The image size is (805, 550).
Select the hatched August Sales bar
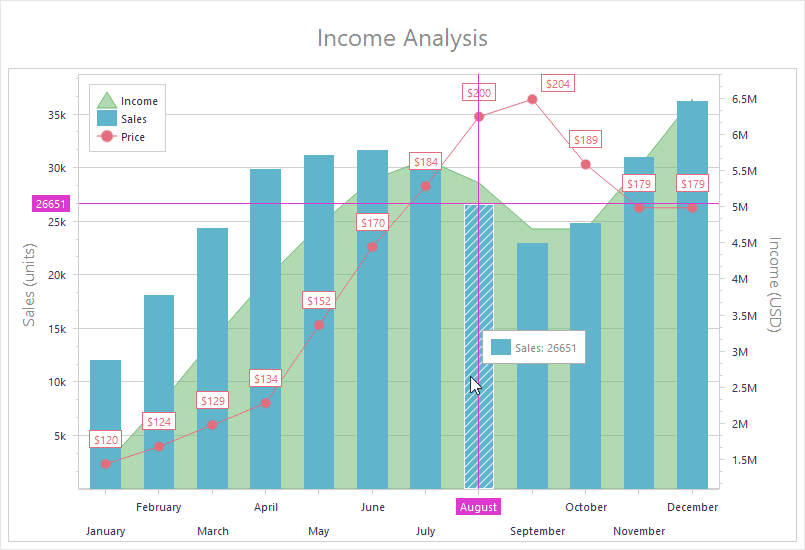(479, 347)
